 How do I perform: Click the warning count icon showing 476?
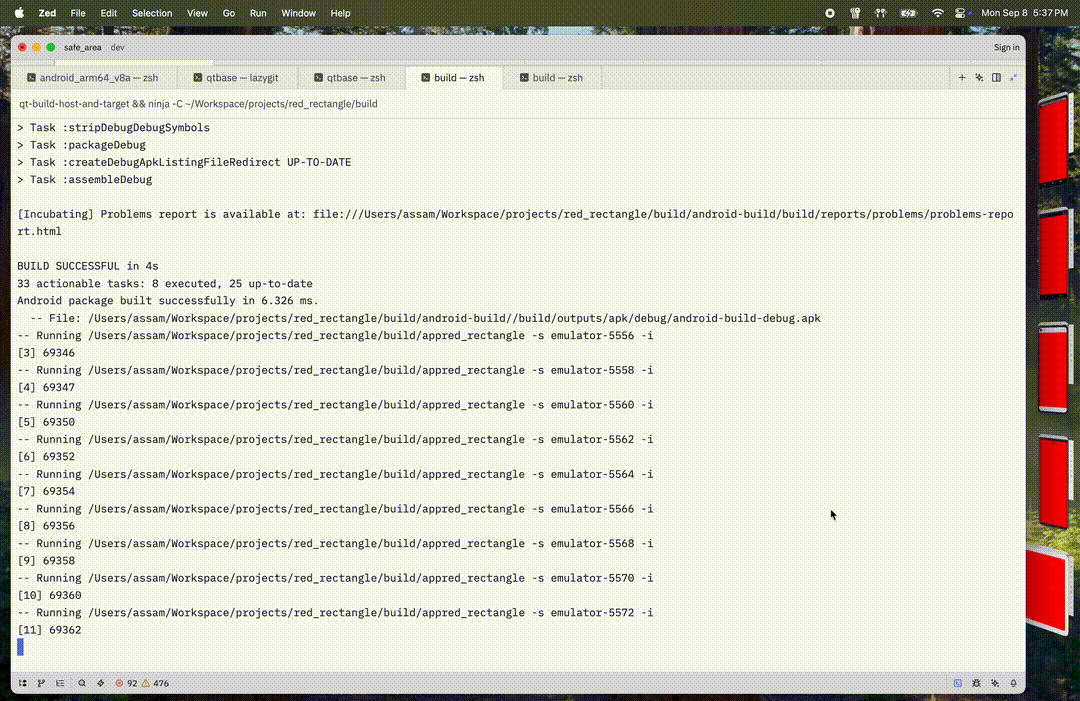click(x=155, y=683)
